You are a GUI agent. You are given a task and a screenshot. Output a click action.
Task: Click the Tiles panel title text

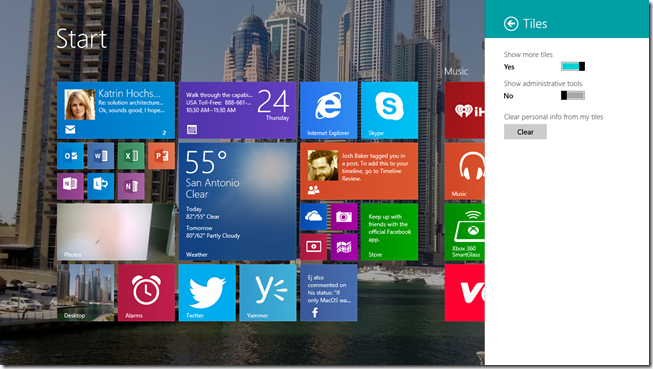tap(535, 24)
